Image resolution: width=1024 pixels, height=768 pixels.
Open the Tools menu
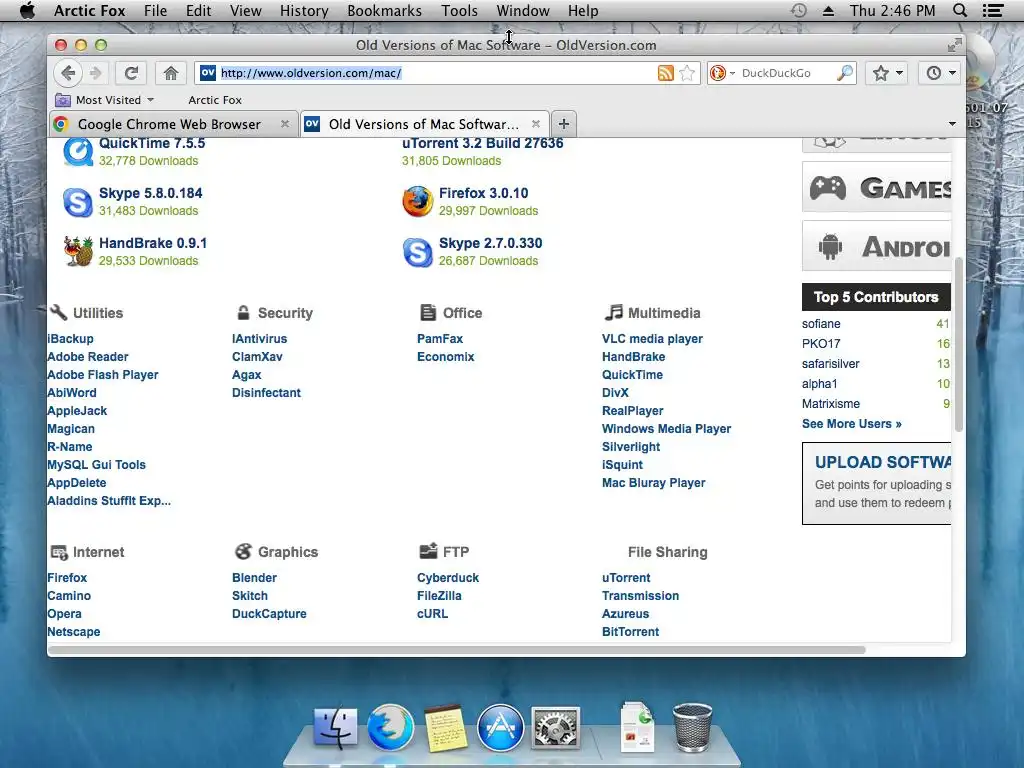click(459, 10)
